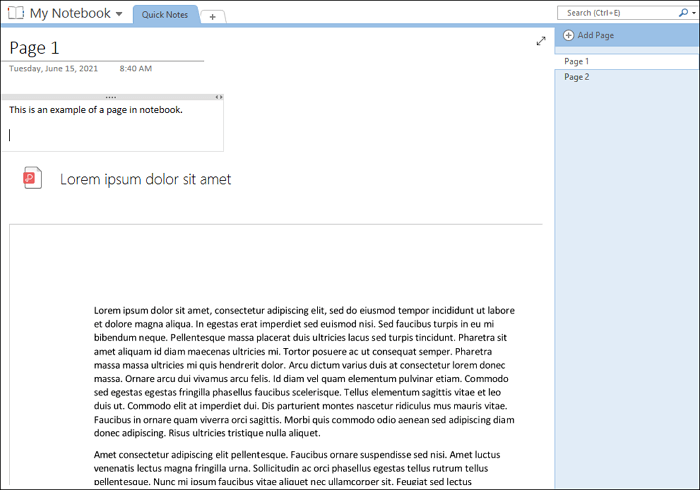Toggle full page view with diagonal arrows
The width and height of the screenshot is (700, 490).
coord(541,41)
